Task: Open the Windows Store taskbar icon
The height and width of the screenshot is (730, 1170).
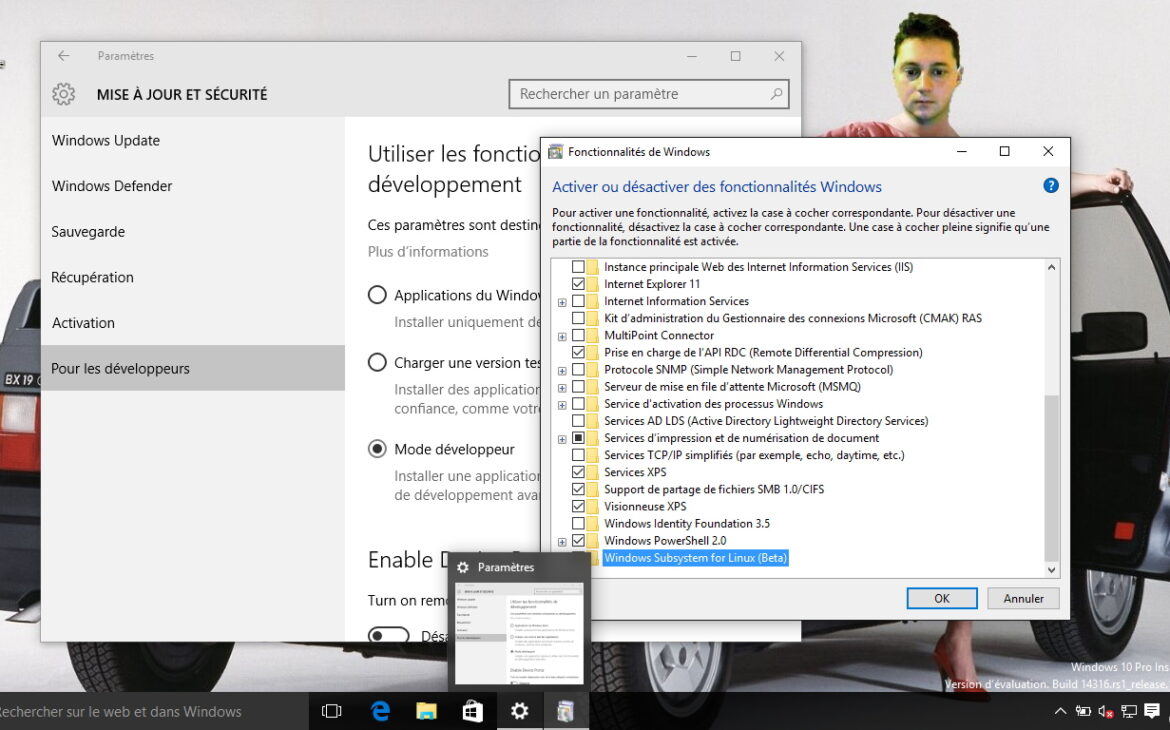Action: pos(473,711)
